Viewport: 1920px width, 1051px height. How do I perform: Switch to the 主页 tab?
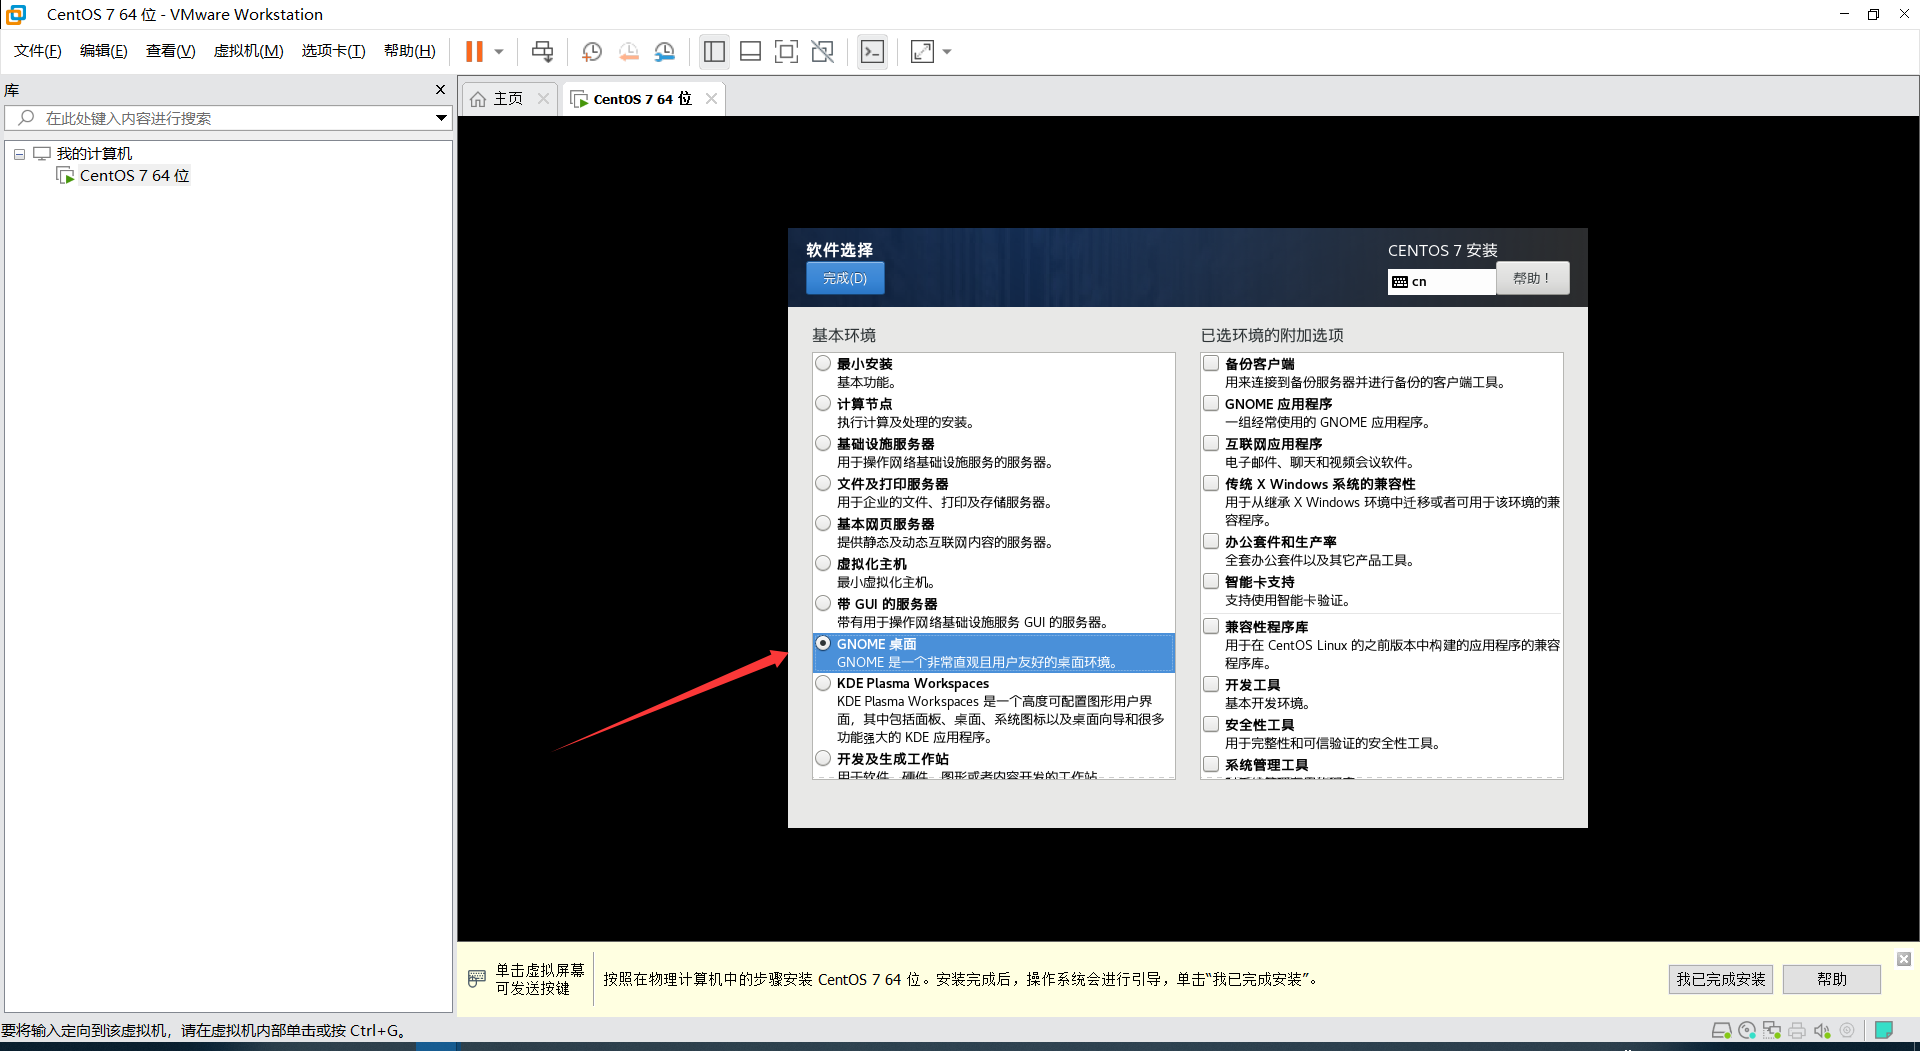tap(508, 99)
